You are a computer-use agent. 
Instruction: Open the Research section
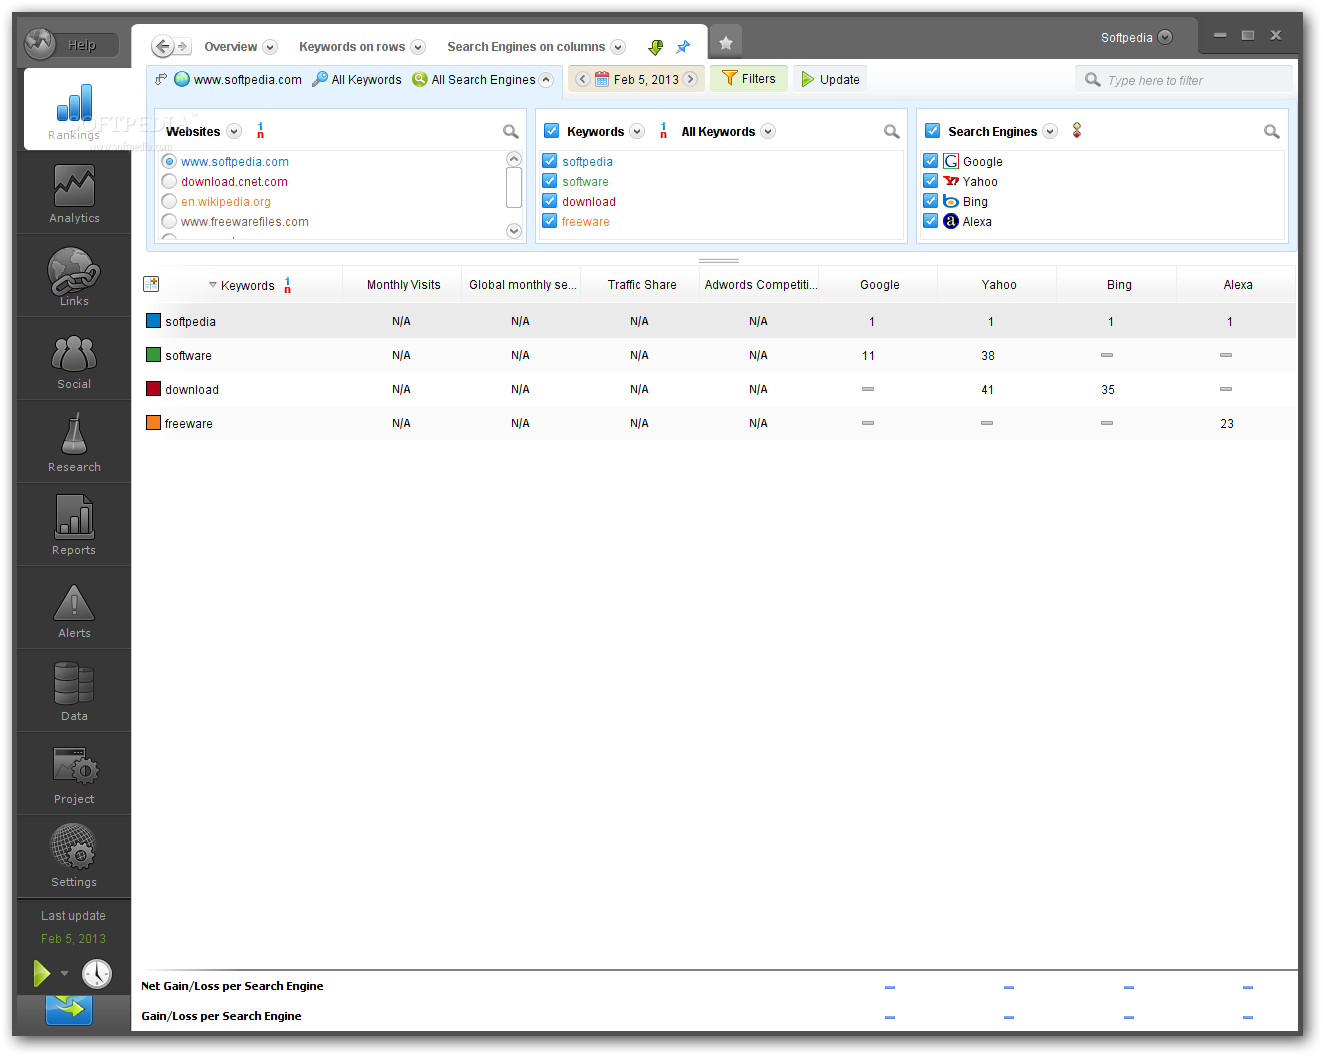coord(74,442)
